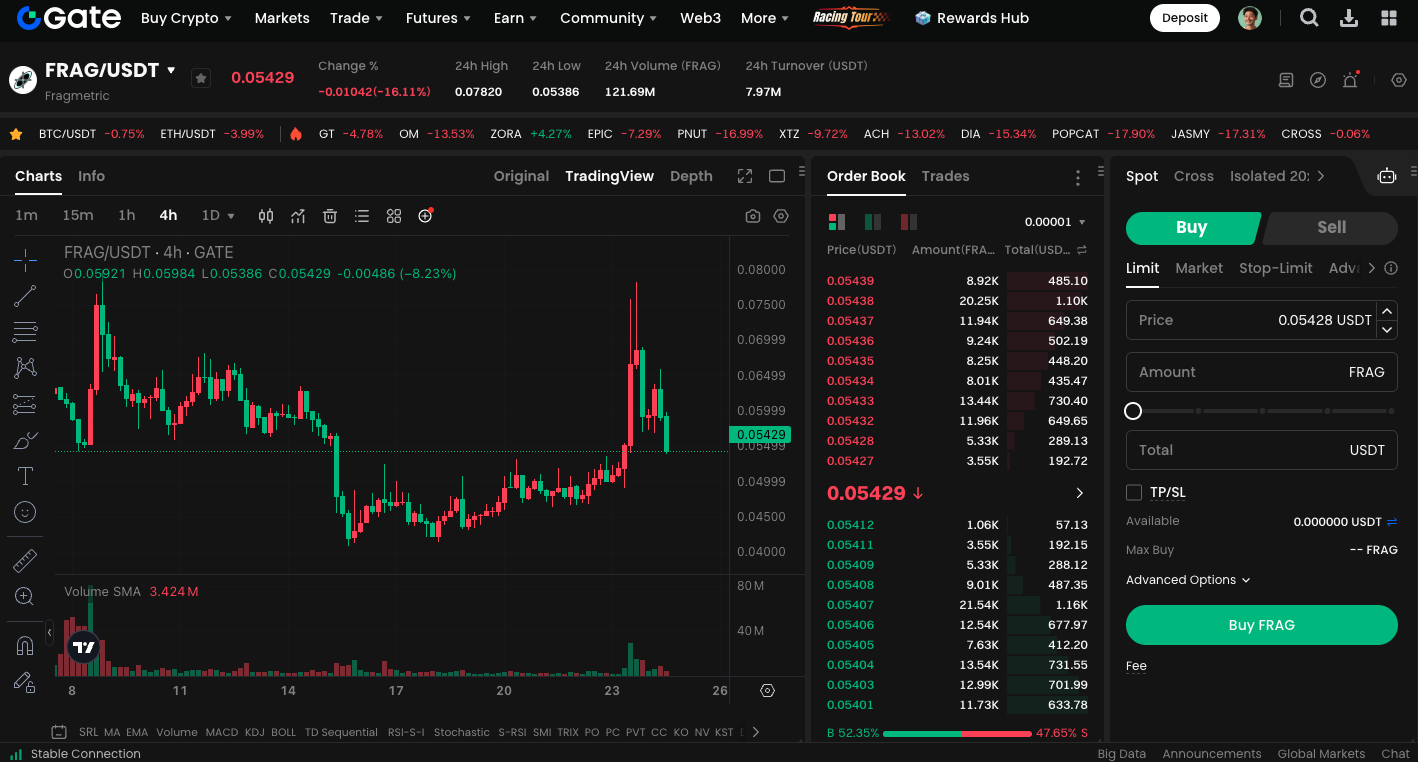Open chart settings gear beside camera
Screen dimensions: 1418x762
pos(781,216)
